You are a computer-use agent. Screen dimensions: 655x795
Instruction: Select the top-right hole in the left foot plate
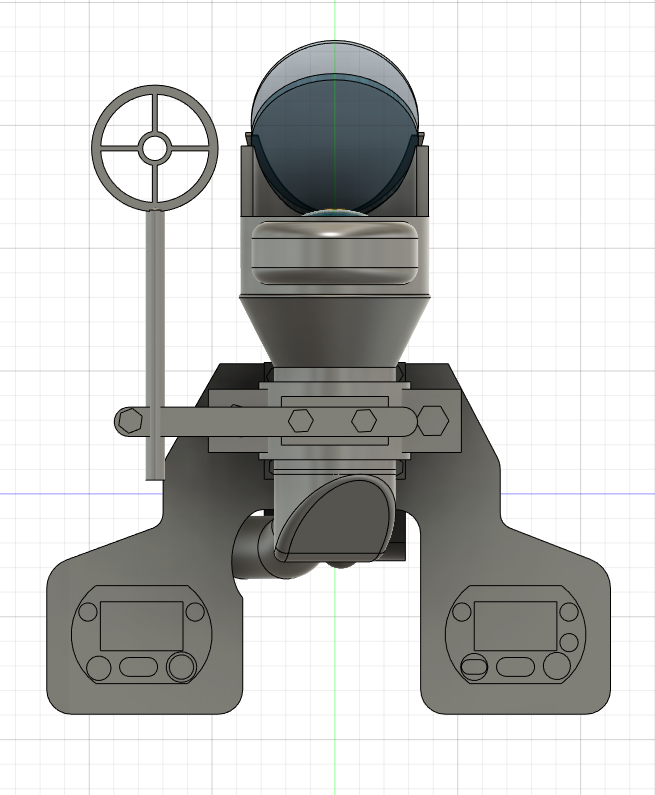(195, 611)
